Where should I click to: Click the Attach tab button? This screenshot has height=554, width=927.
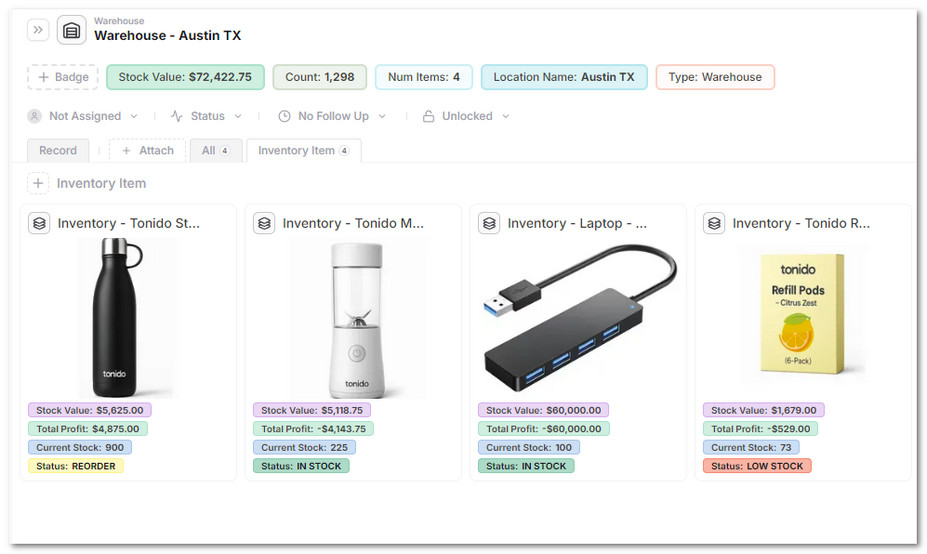pos(148,150)
